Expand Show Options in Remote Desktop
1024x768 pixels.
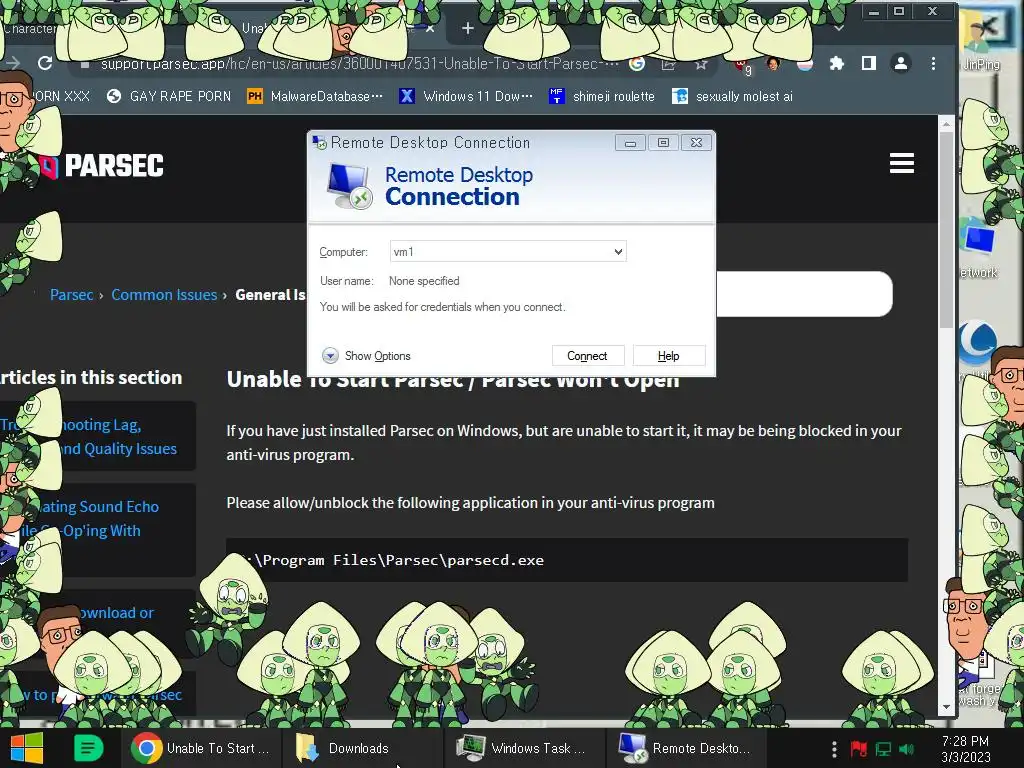[366, 356]
